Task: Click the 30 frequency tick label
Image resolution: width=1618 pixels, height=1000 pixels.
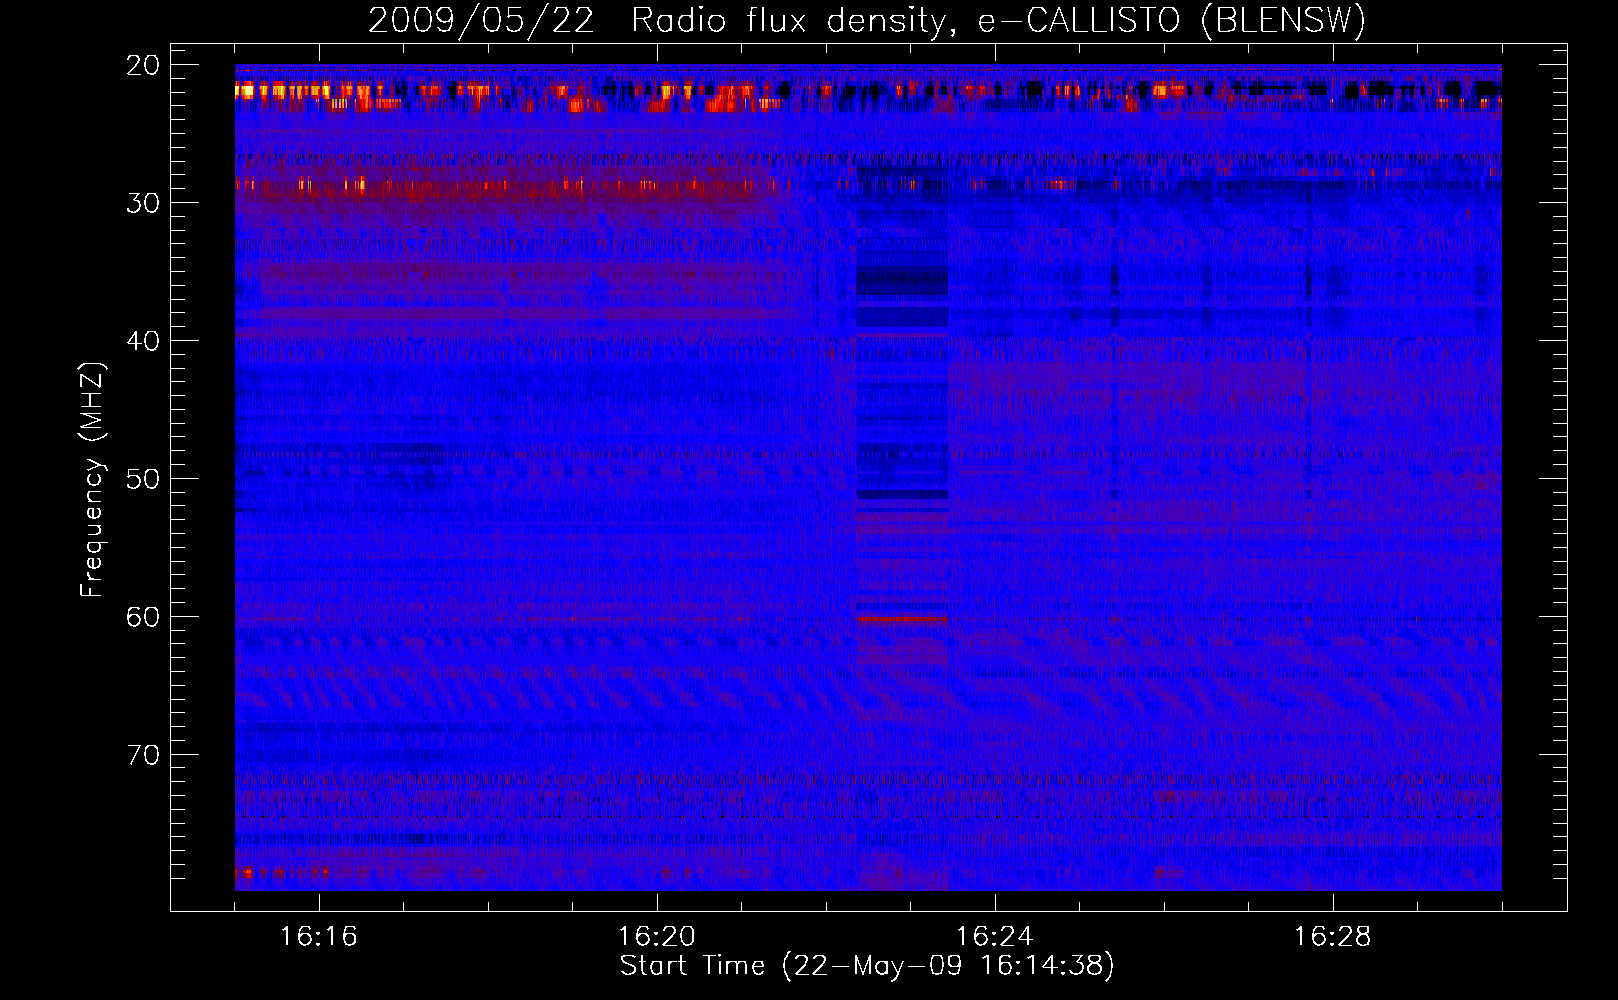Action: click(x=144, y=203)
